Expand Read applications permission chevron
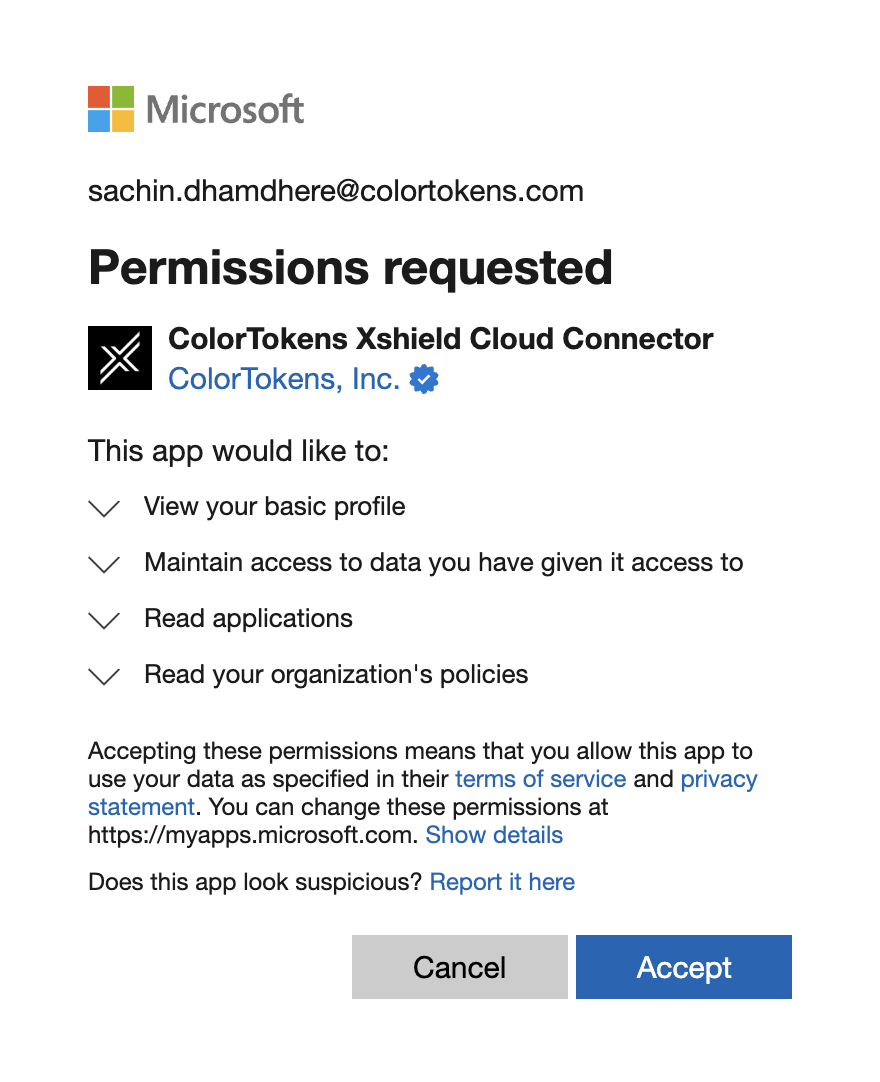 pyautogui.click(x=104, y=620)
